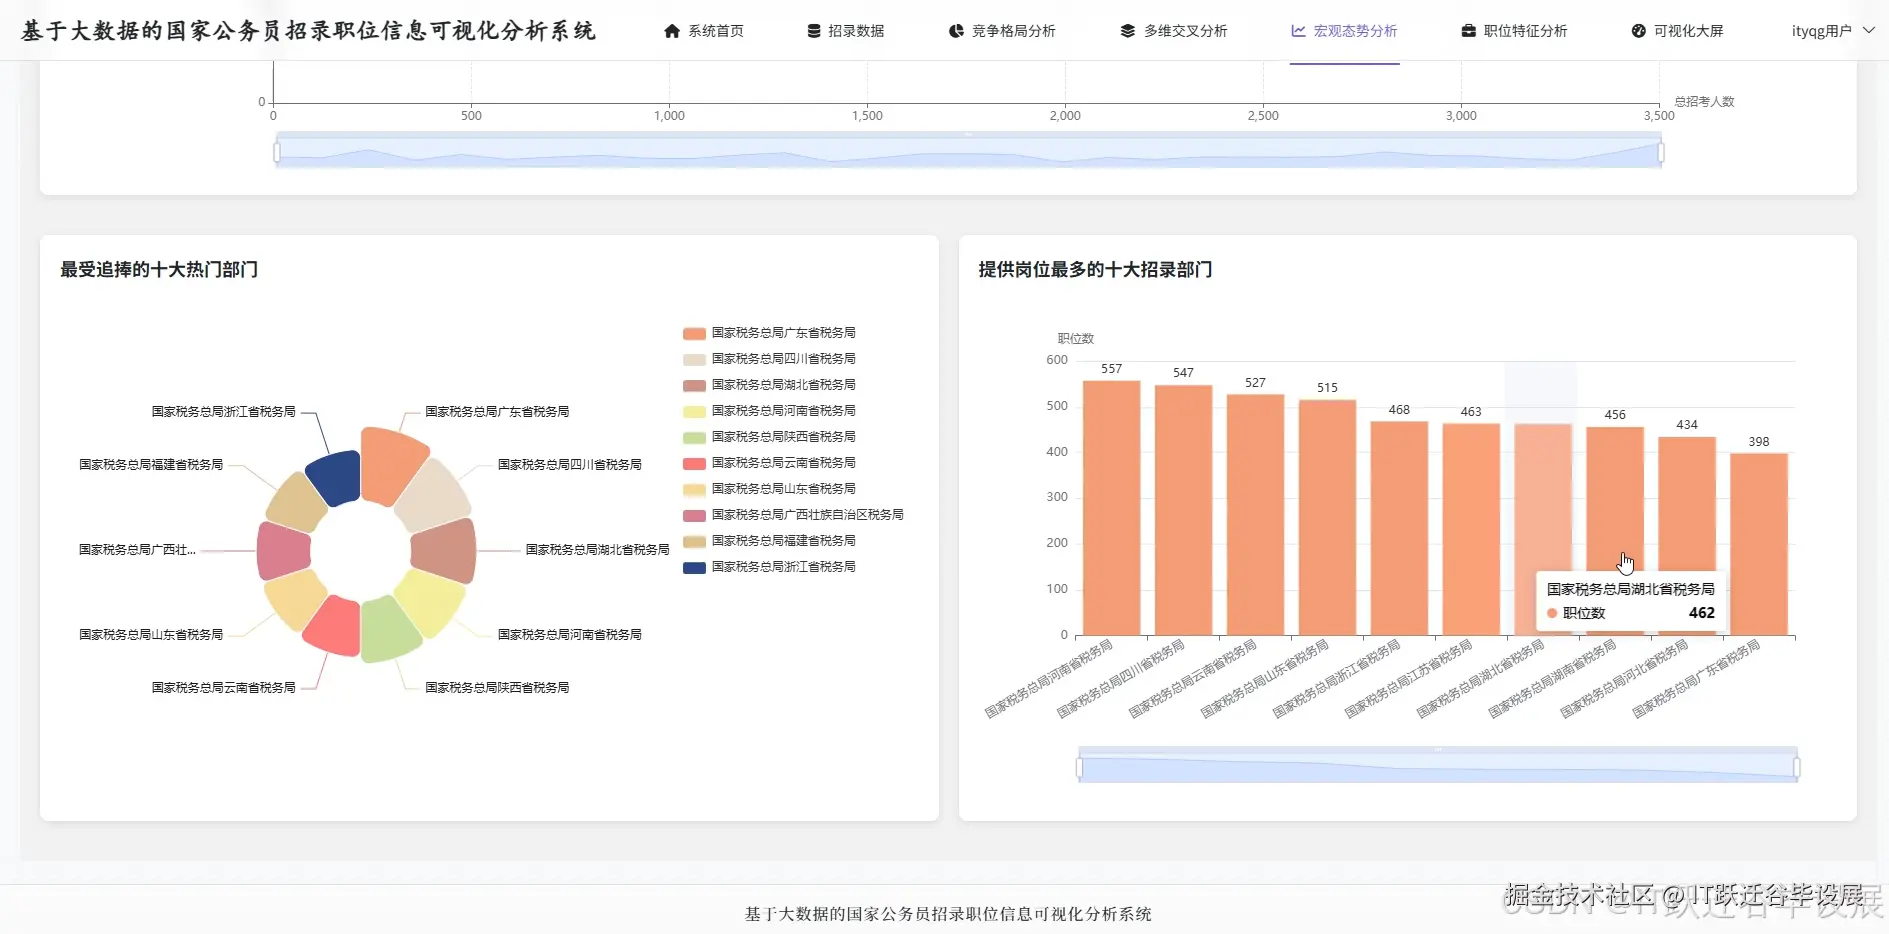Click the line chart icon beside 宏观态势分析
The image size is (1889, 934).
point(1298,31)
